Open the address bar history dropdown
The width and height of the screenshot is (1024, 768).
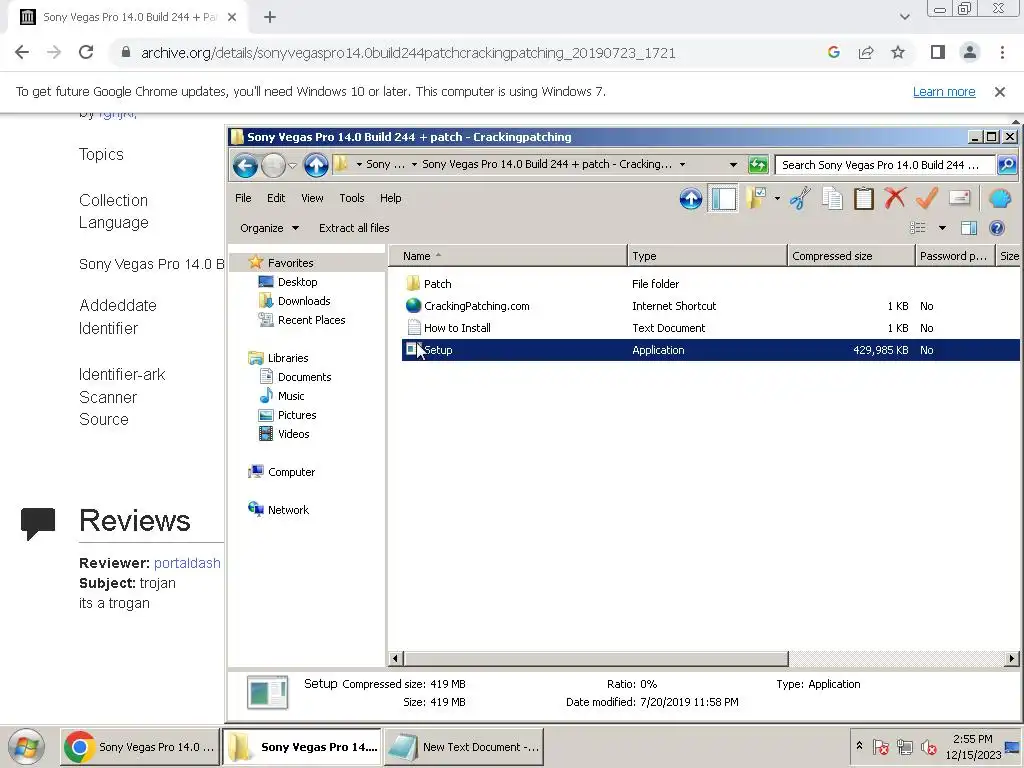coord(733,165)
